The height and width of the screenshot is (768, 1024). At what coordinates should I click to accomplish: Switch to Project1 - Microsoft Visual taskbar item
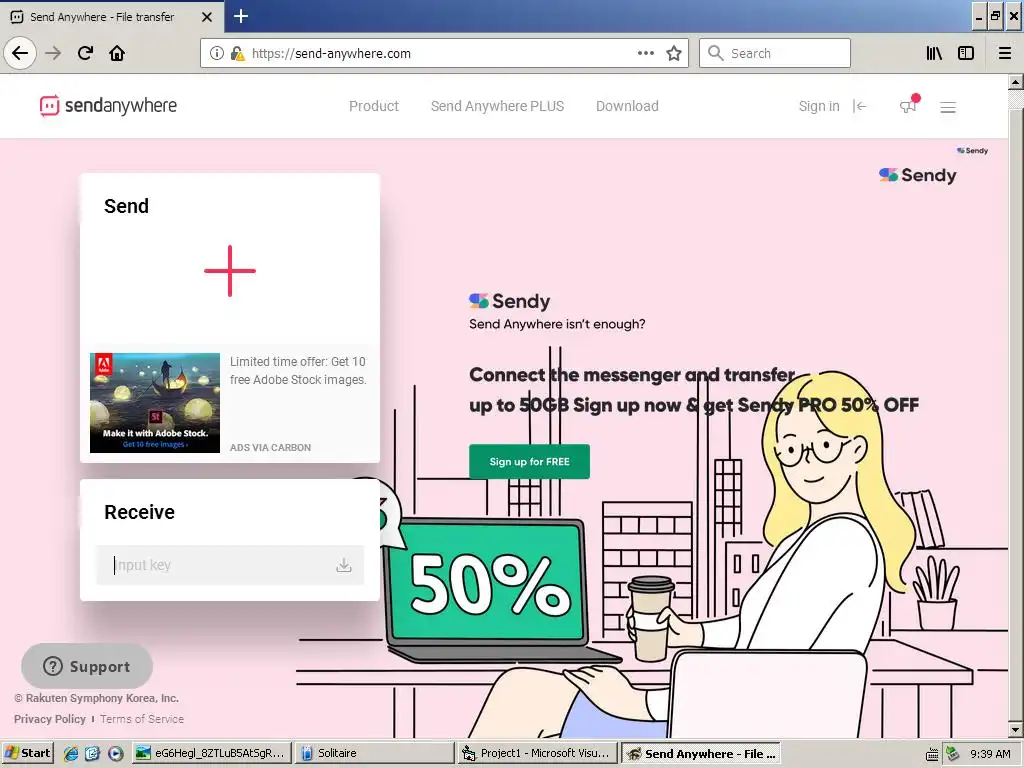537,753
